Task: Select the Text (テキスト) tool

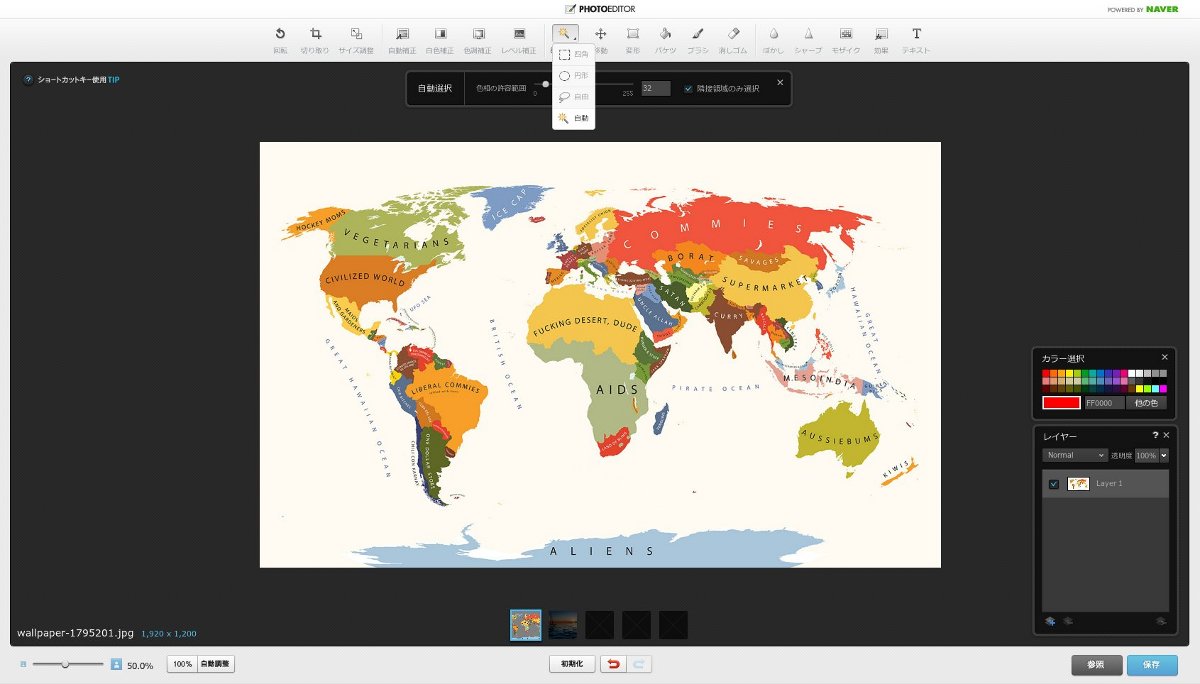Action: (916, 39)
